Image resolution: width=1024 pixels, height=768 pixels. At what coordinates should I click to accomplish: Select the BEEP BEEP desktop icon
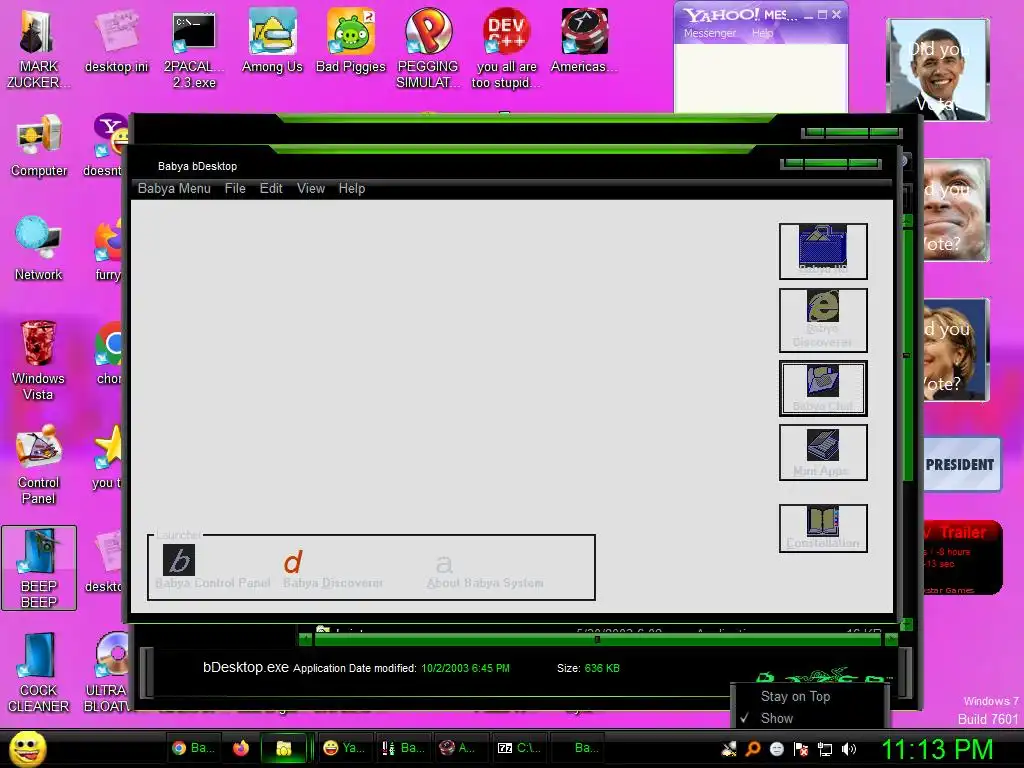point(39,568)
